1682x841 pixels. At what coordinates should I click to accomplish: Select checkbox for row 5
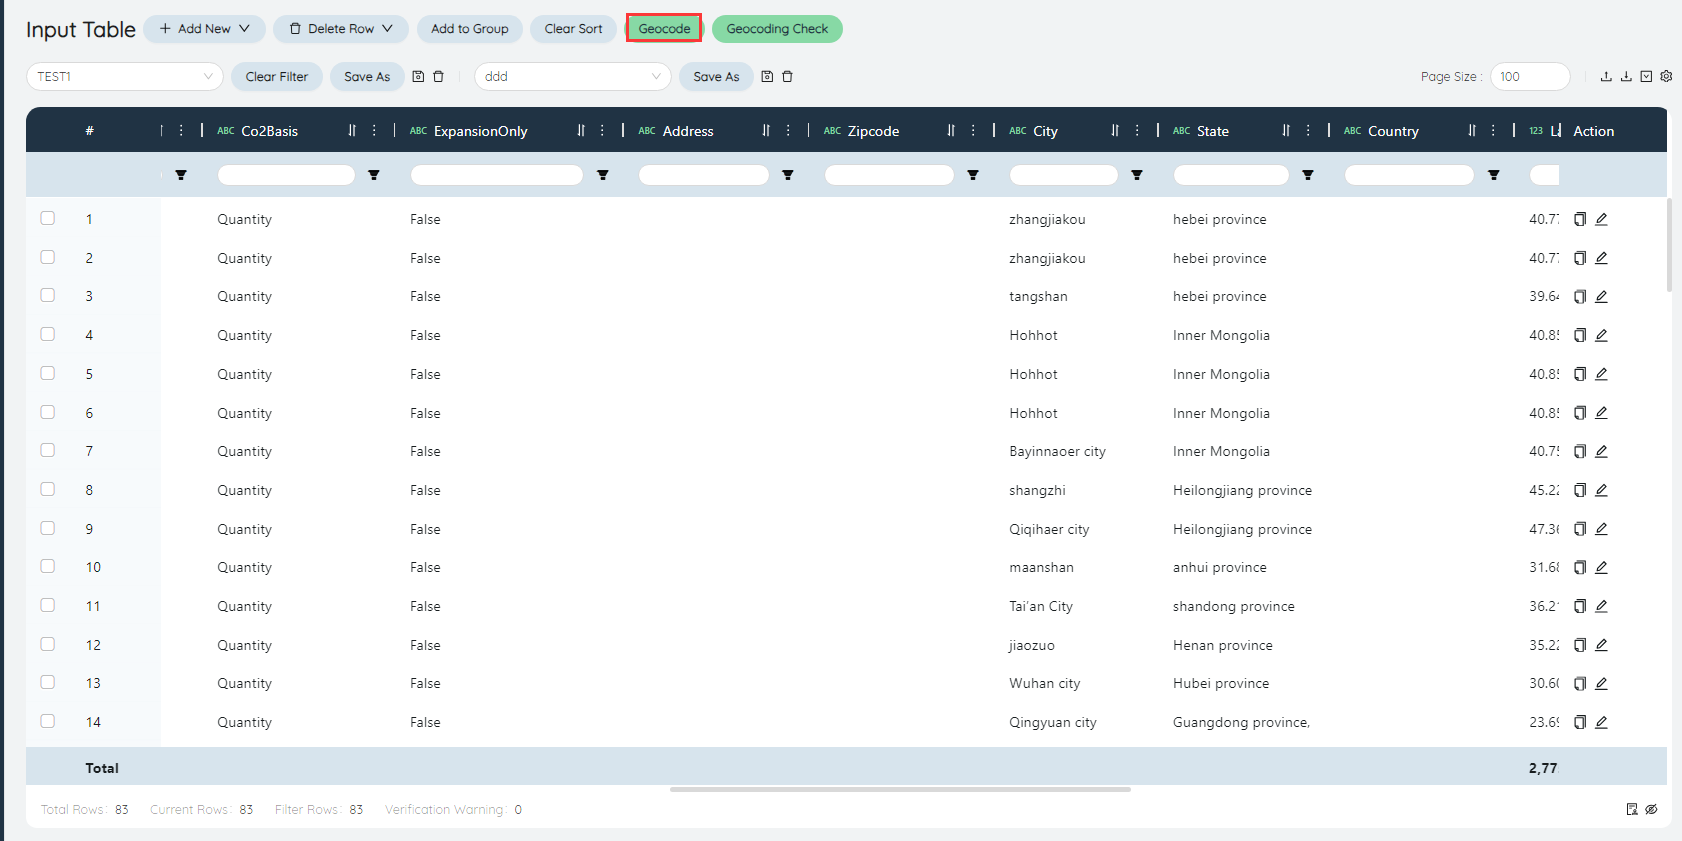pyautogui.click(x=47, y=373)
